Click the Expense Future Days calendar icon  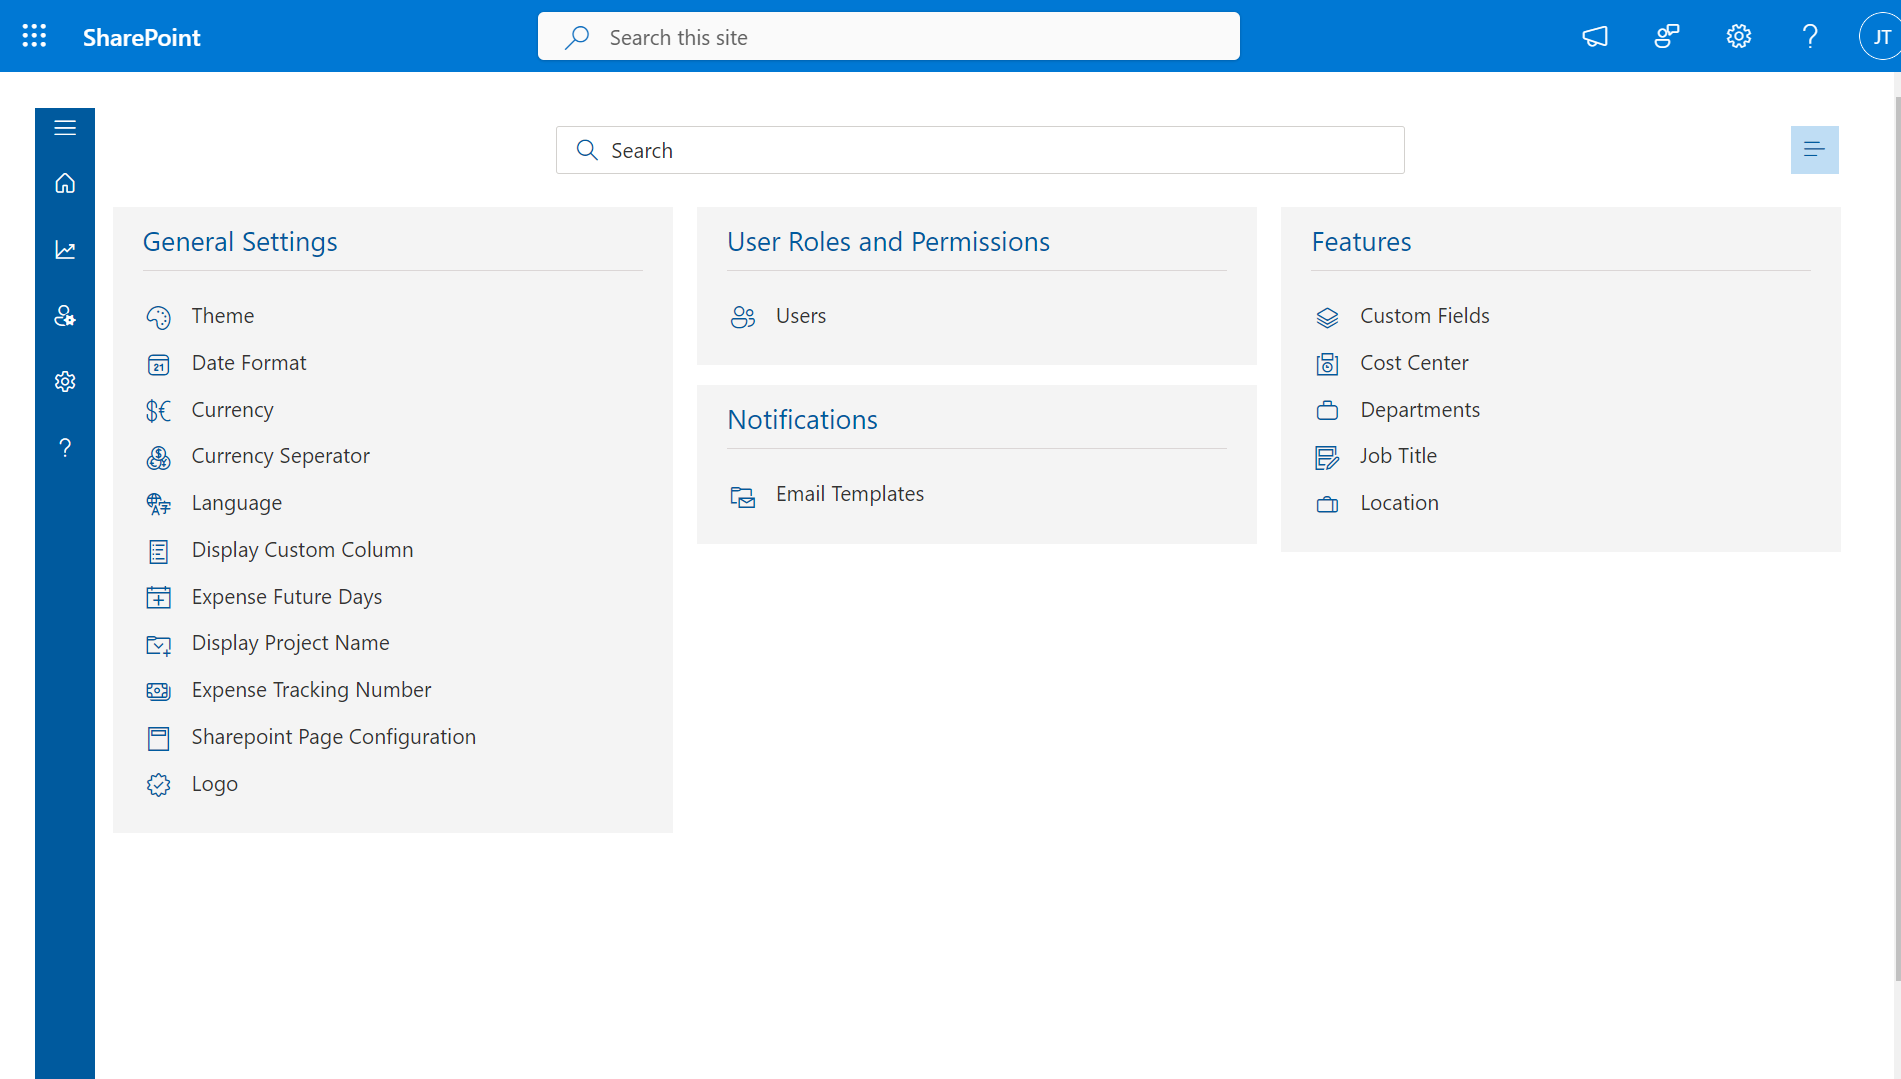pyautogui.click(x=158, y=598)
